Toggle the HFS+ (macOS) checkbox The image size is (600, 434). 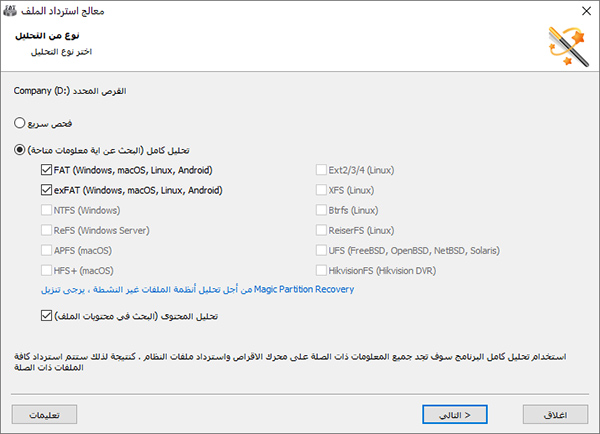(46, 270)
